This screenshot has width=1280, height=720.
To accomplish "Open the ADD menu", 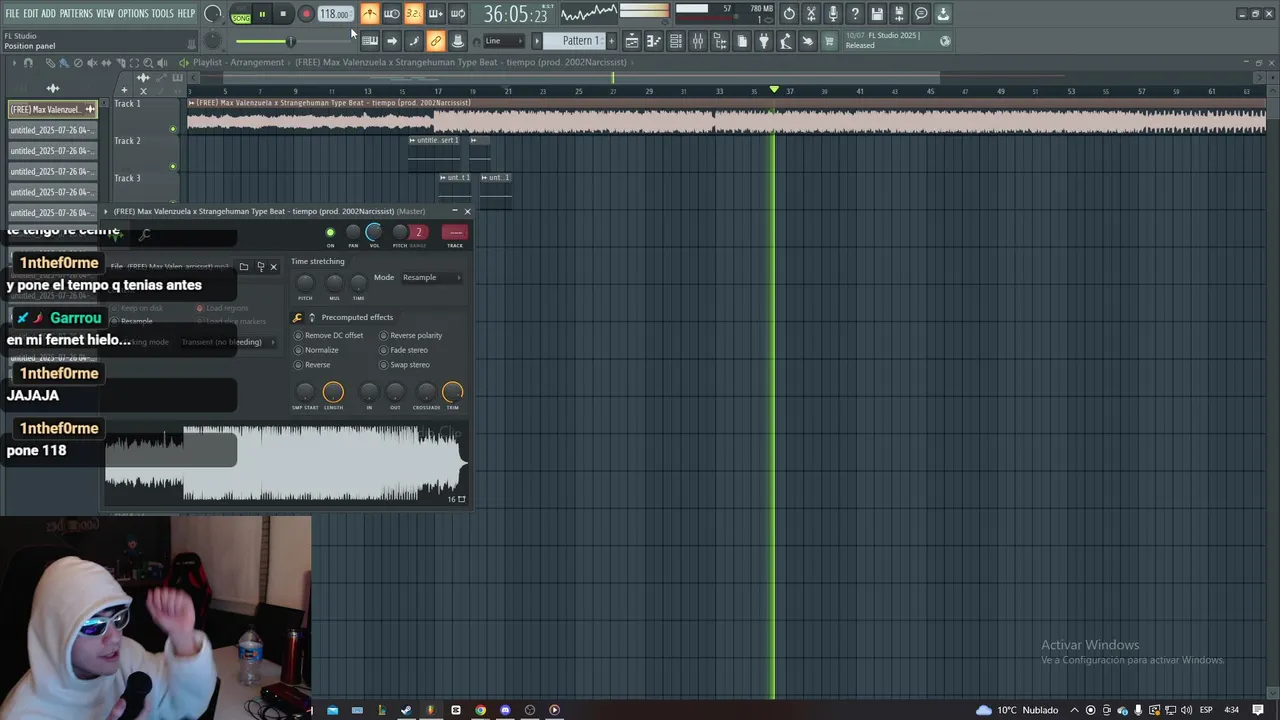I will point(49,14).
